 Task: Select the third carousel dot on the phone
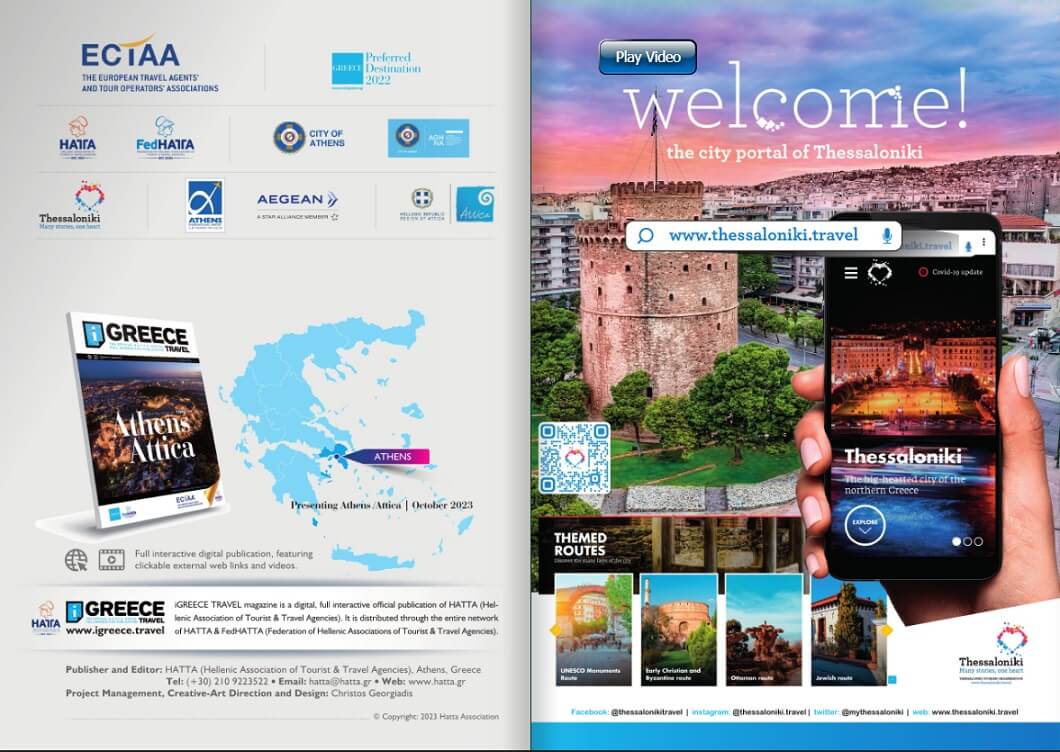click(x=978, y=541)
